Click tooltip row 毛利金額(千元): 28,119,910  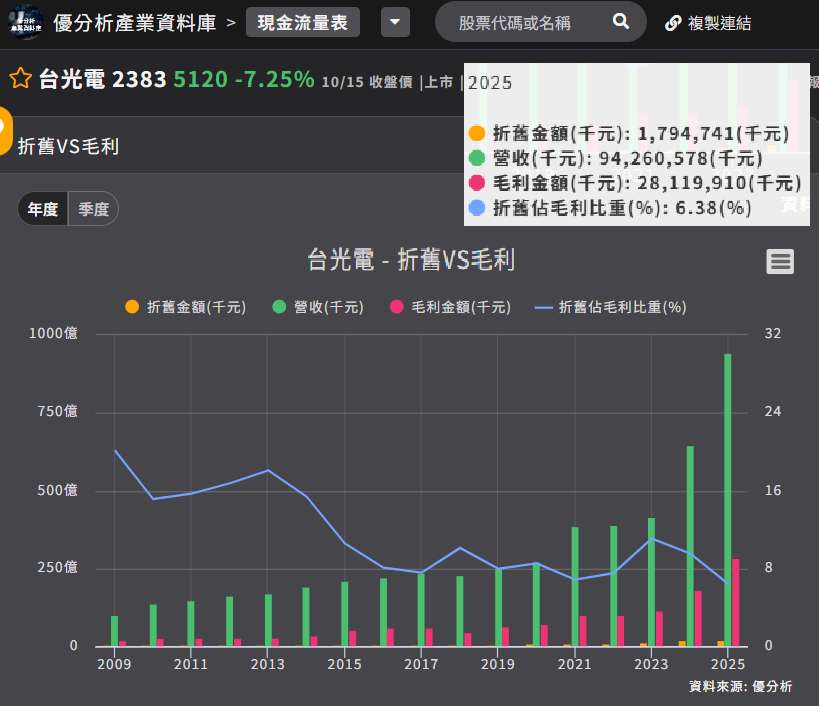[x=635, y=183]
